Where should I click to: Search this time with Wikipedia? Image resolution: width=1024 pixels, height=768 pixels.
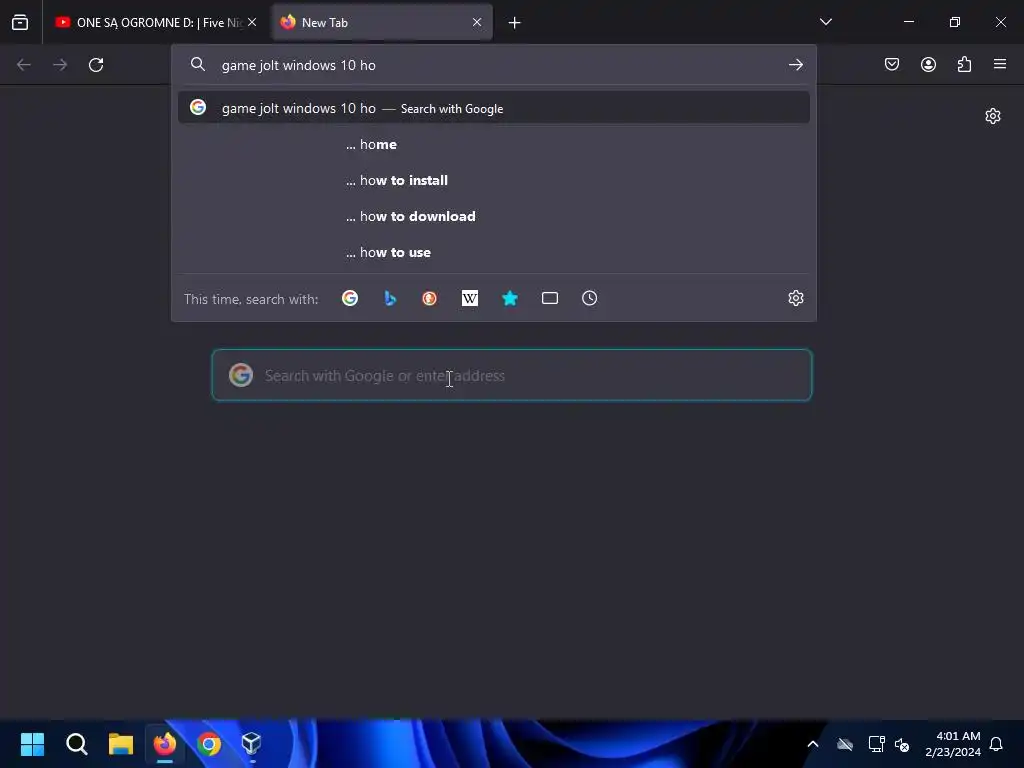[x=470, y=298]
